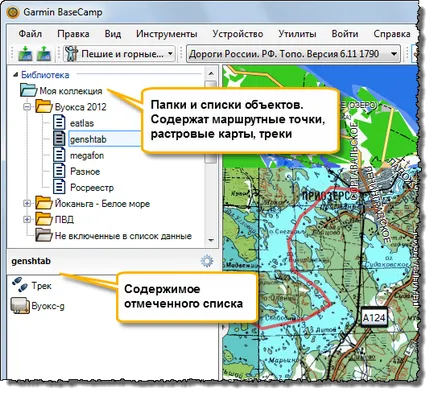The image size is (434, 397).
Task: Select the Росреестр list
Action: point(92,188)
